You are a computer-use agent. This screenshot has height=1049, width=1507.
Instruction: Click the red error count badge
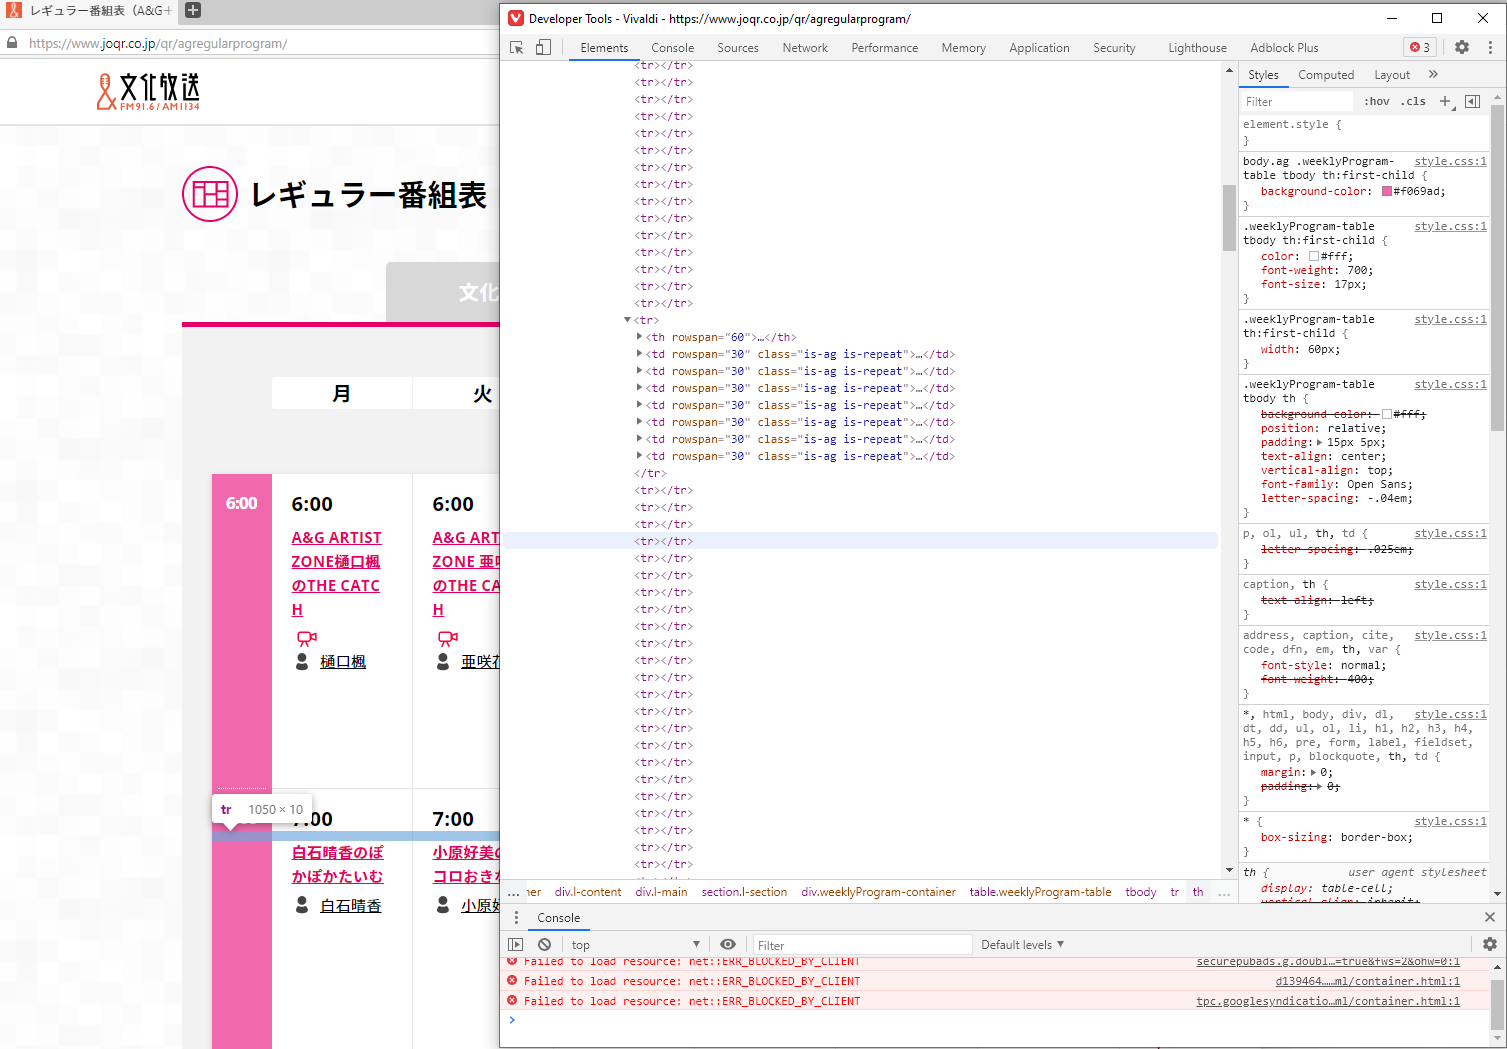(1420, 47)
